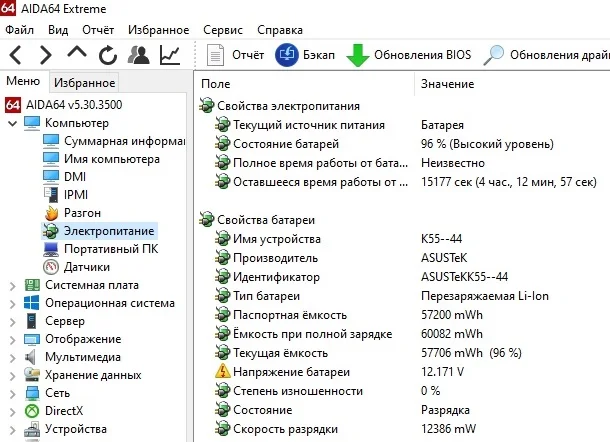Switch to the Меню tab

pyautogui.click(x=23, y=81)
